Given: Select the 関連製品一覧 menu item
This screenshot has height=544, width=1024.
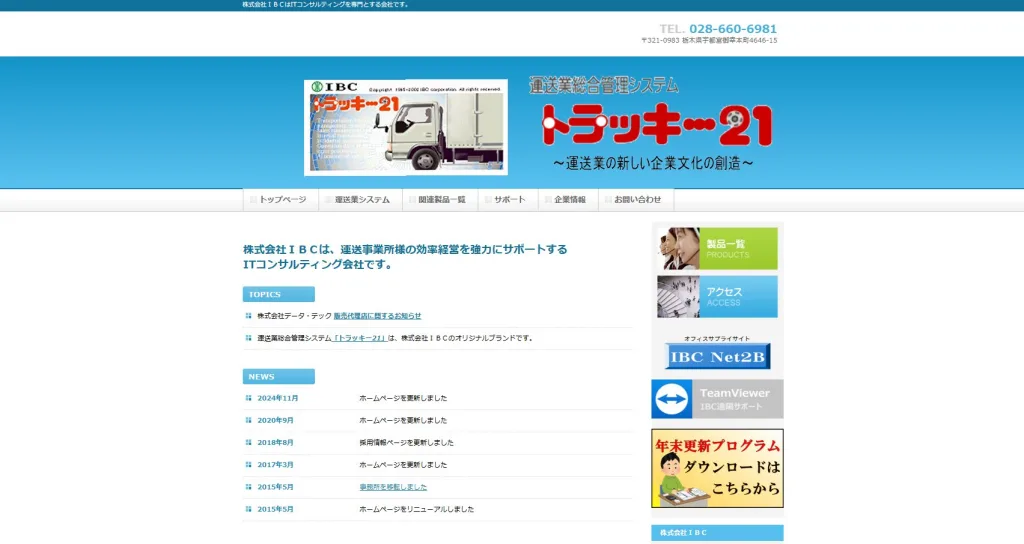Looking at the screenshot, I should tap(440, 200).
